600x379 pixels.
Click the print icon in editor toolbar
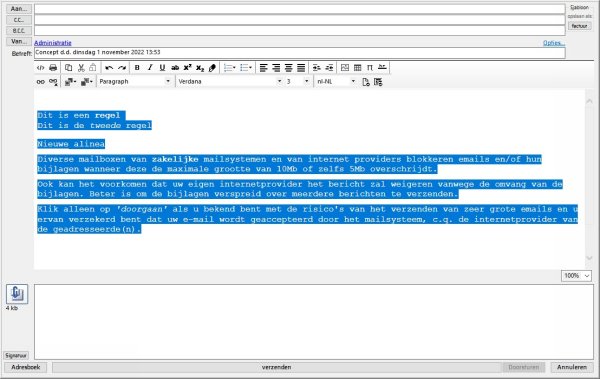coord(53,68)
